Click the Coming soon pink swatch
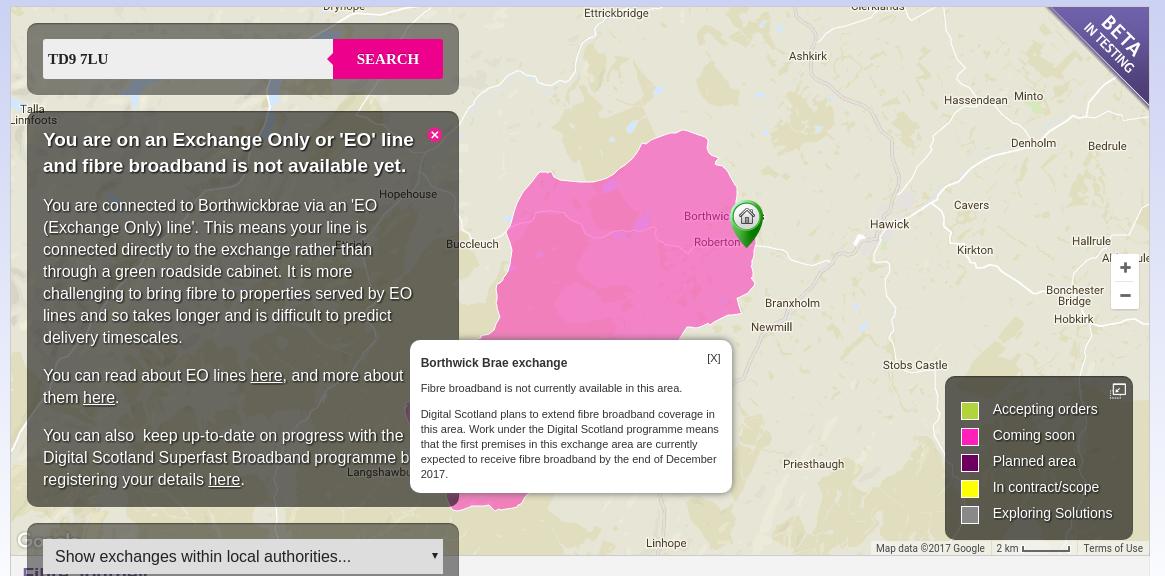Screen dimensions: 1165x576 click(970, 436)
